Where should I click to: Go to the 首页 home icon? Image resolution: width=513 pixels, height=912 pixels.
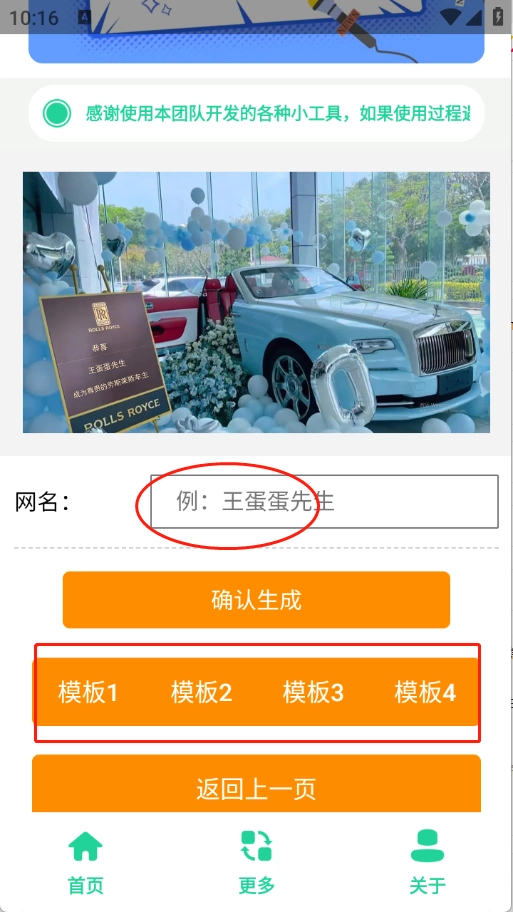pyautogui.click(x=86, y=846)
